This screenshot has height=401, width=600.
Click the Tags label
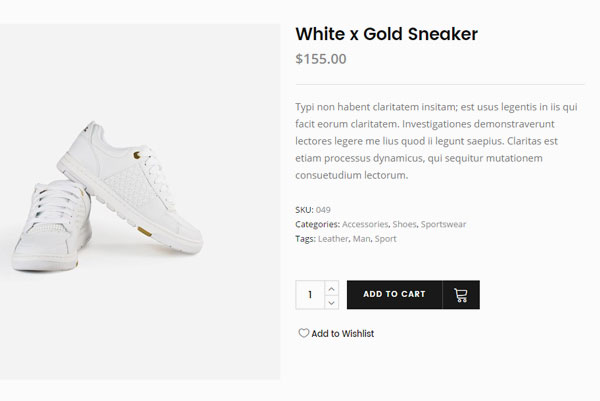(x=305, y=239)
